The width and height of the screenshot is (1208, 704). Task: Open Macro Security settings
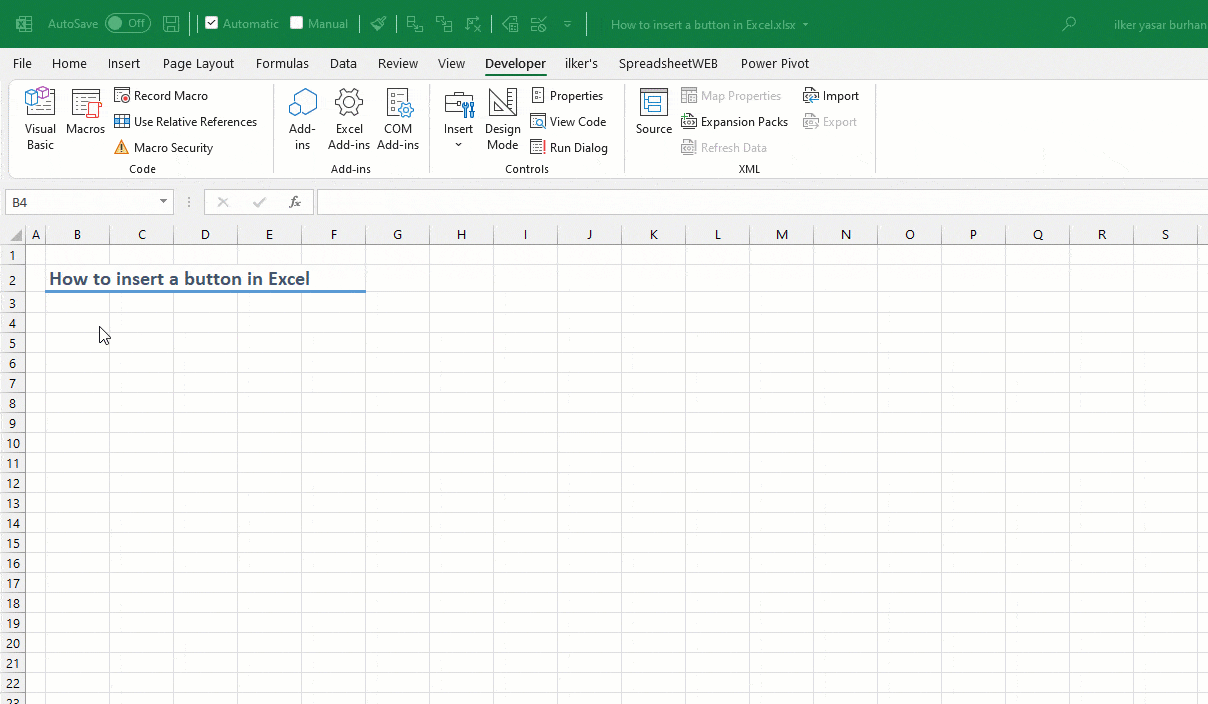172,147
